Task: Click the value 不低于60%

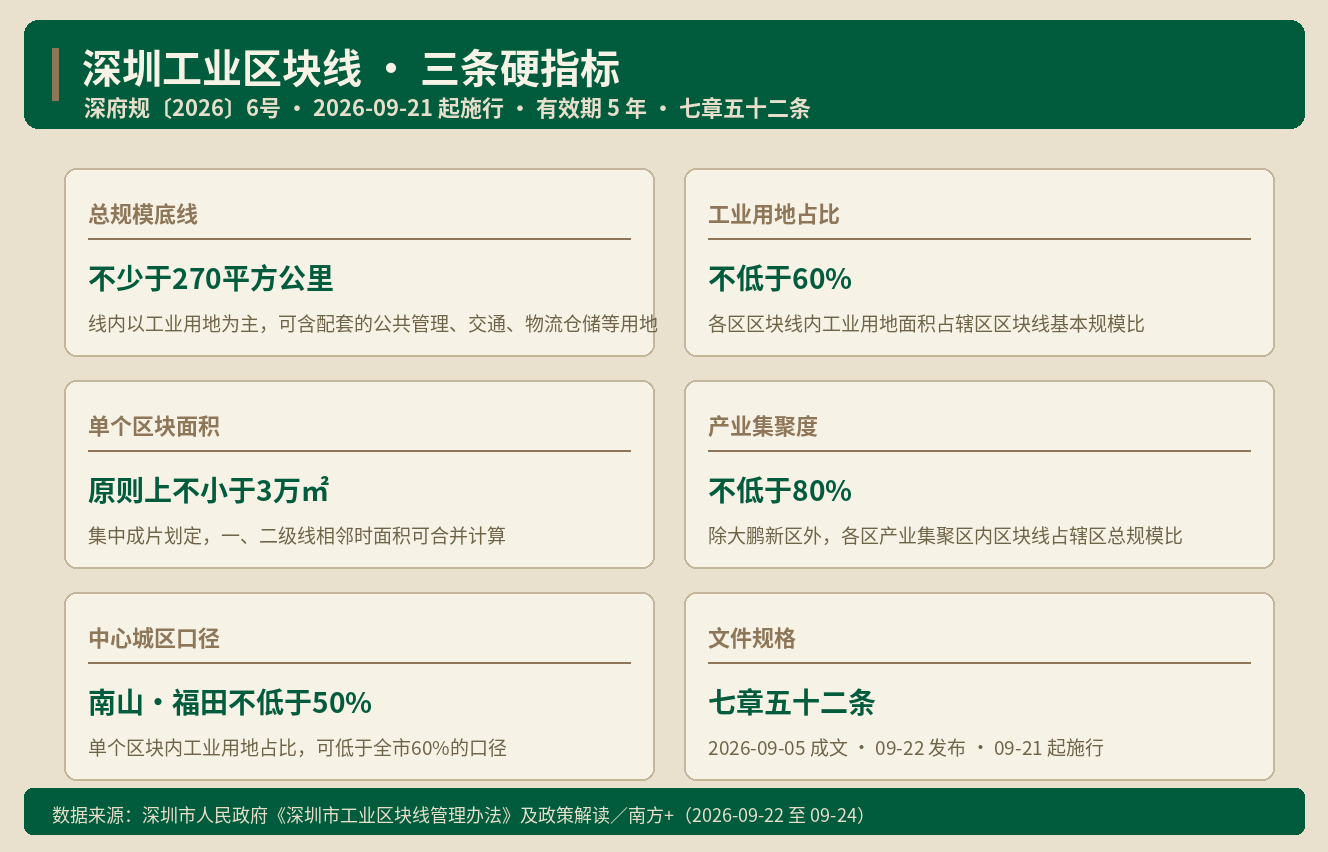Action: click(x=780, y=279)
